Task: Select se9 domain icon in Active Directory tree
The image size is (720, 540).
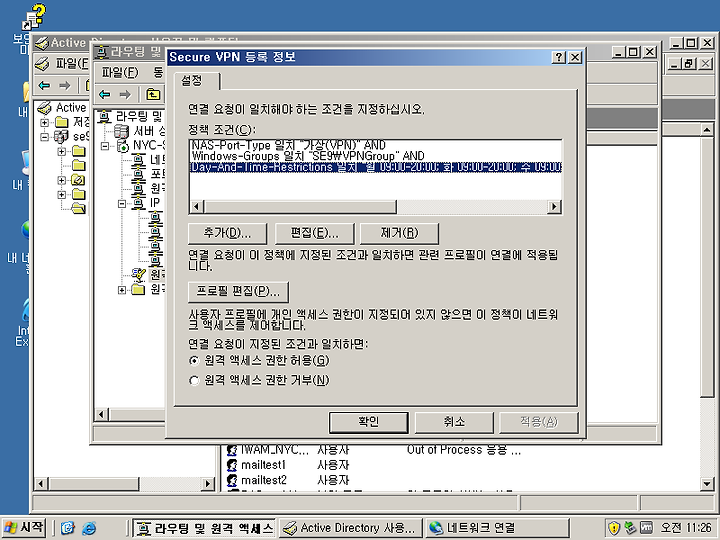Action: 61,136
